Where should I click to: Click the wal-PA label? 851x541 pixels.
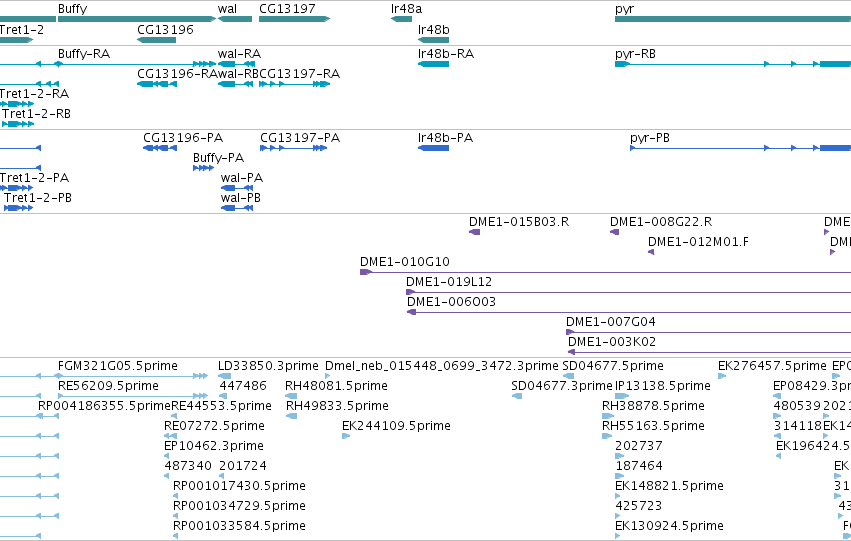pyautogui.click(x=242, y=178)
